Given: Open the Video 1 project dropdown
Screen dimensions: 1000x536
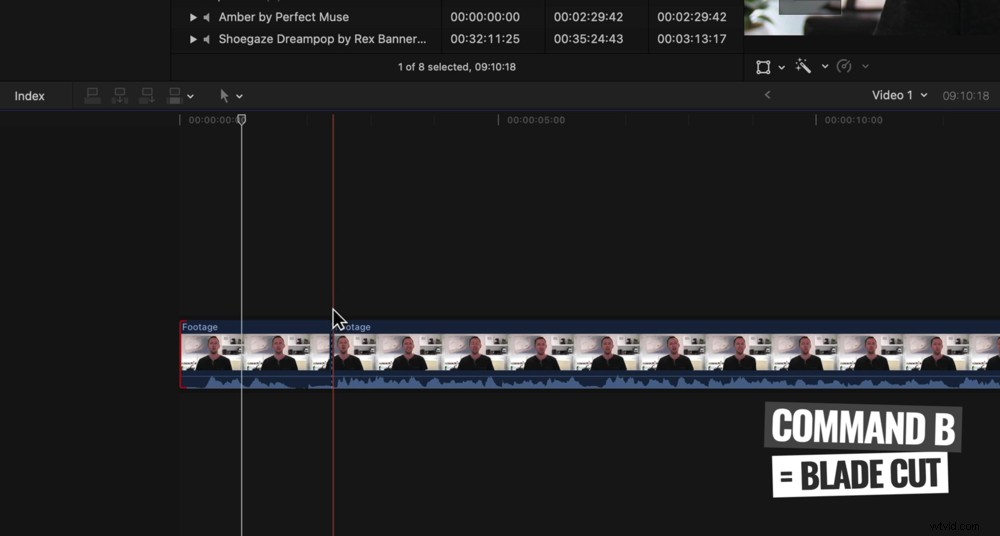Looking at the screenshot, I should click(x=899, y=95).
